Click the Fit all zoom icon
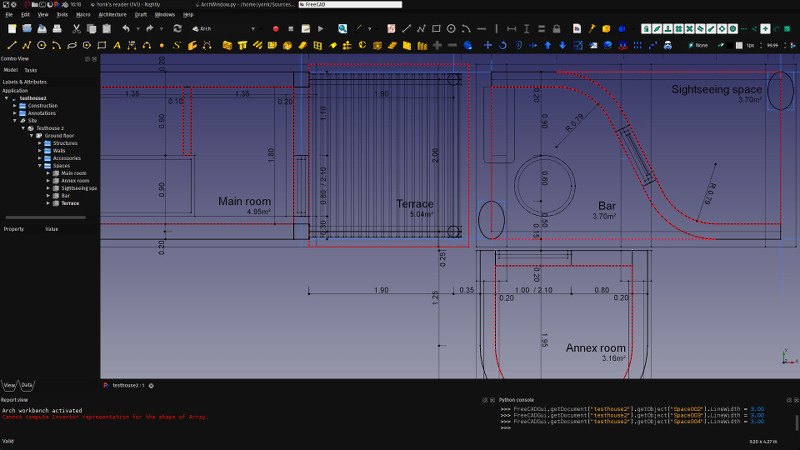 342,29
